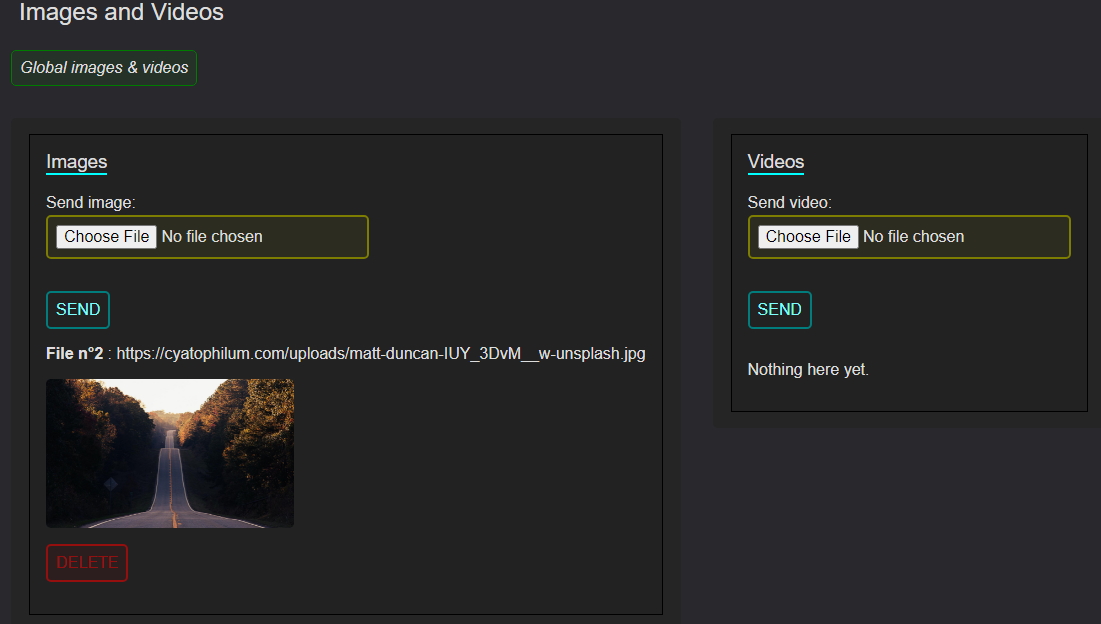Click the 'Send video:' label
Image resolution: width=1101 pixels, height=624 pixels.
[789, 203]
